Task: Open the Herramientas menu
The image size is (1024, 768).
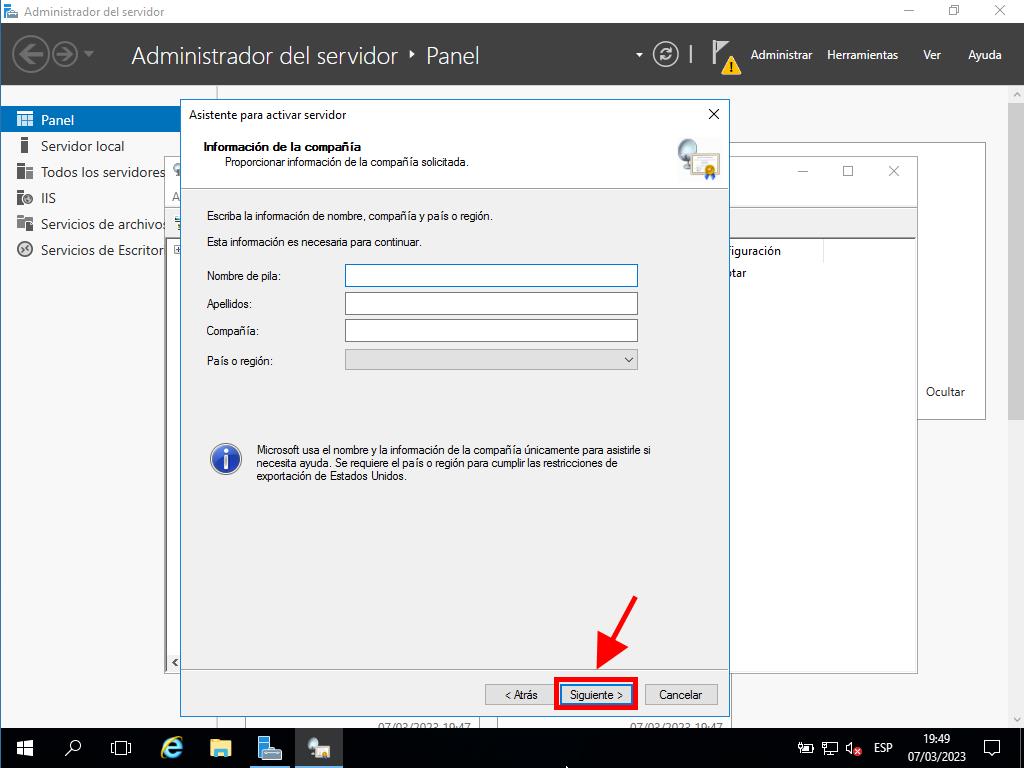Action: point(862,55)
